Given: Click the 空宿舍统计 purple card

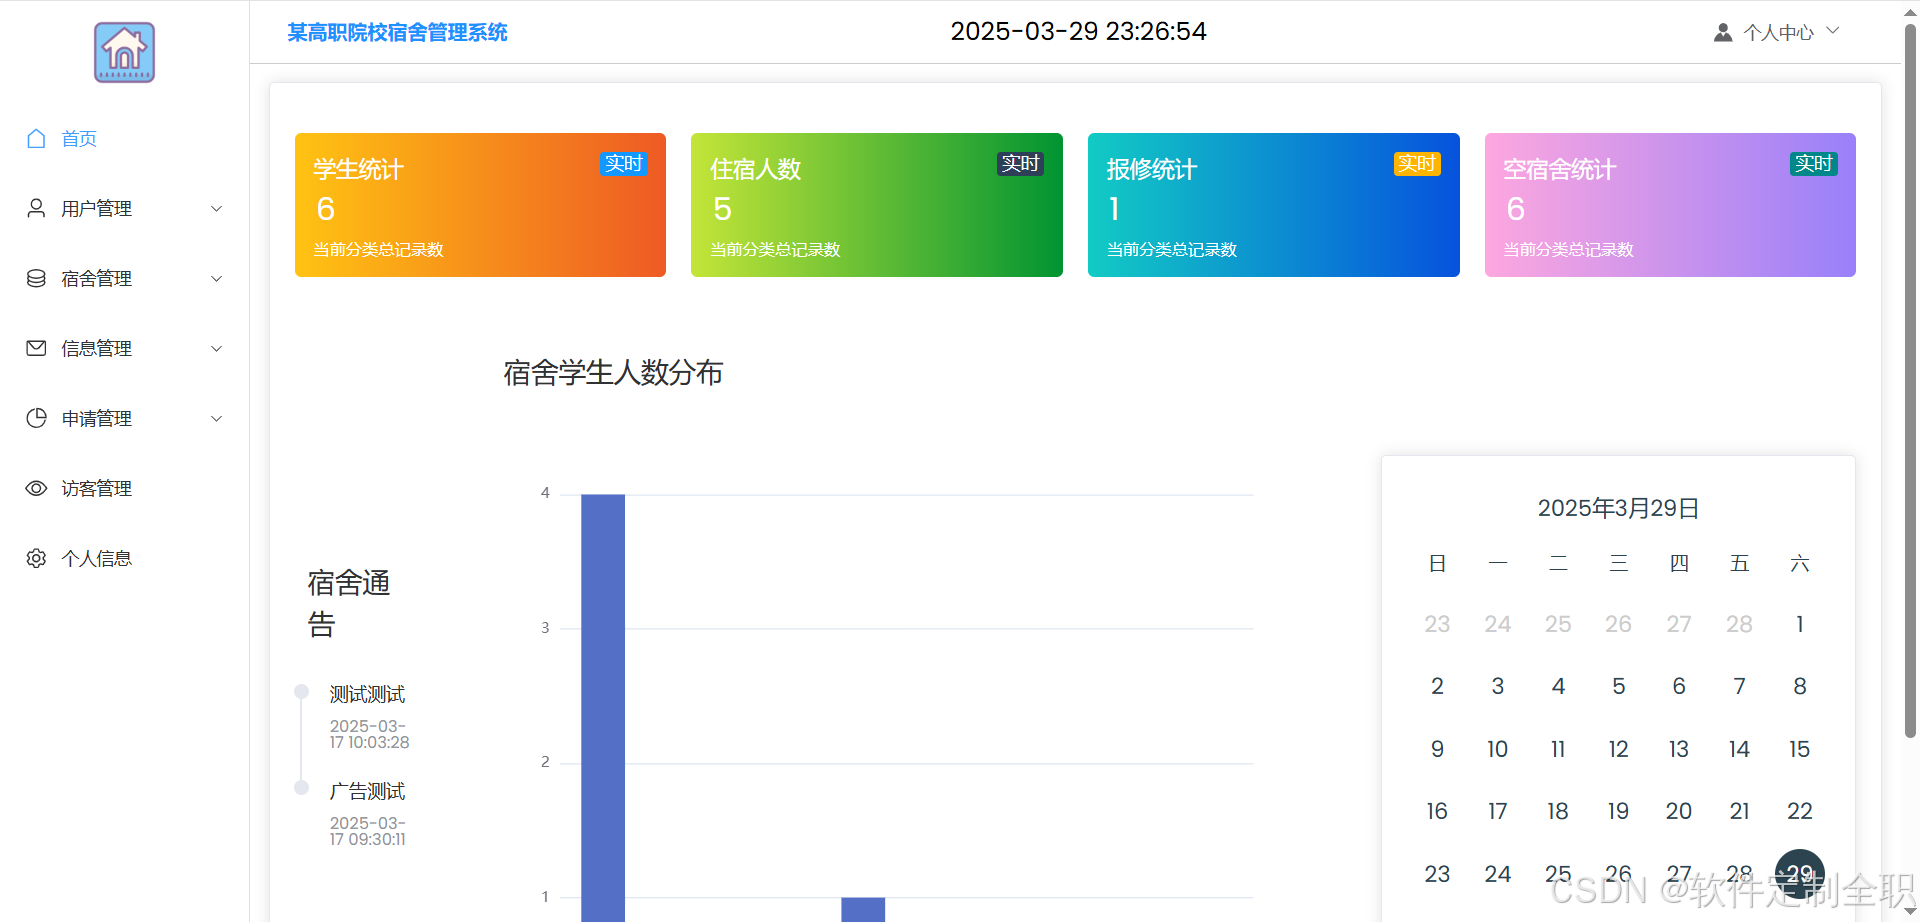Looking at the screenshot, I should [x=1670, y=205].
